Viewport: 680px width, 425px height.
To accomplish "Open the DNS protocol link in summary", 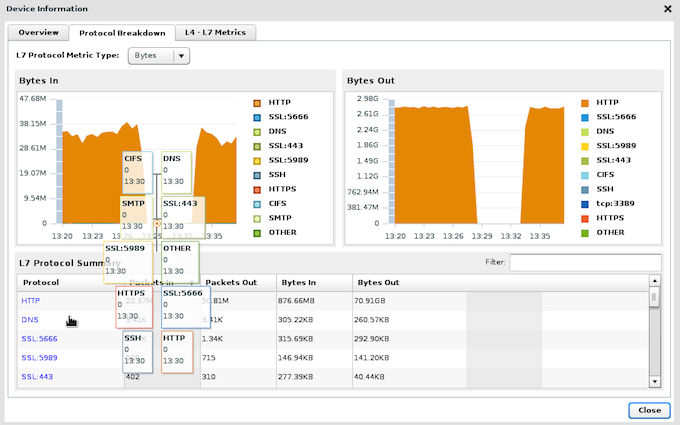I will (x=30, y=320).
